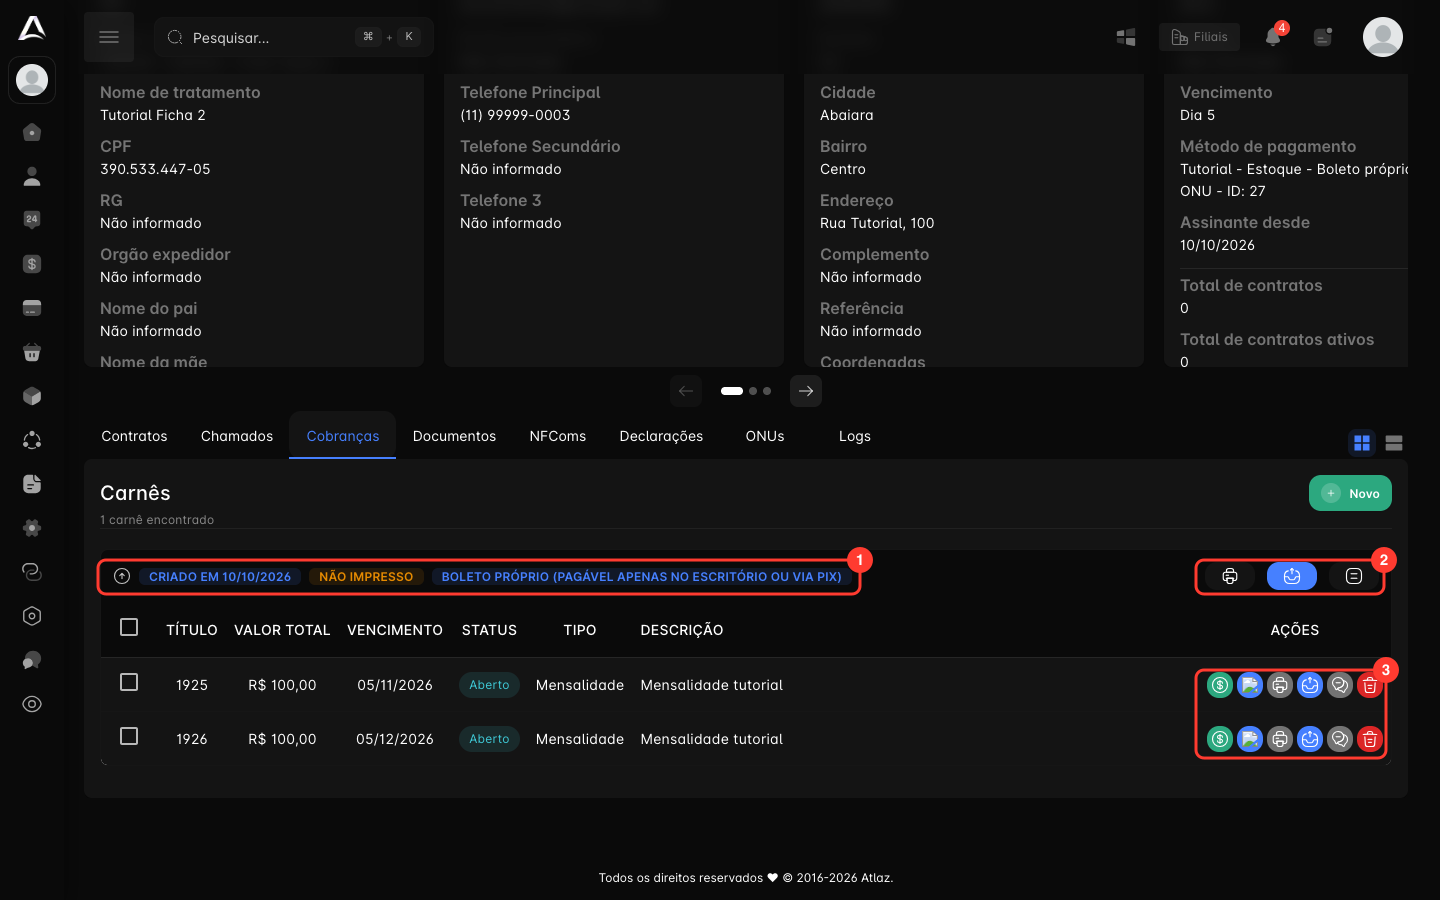This screenshot has height=900, width=1440.
Task: Open the document icon in the sidebar
Action: 32,484
